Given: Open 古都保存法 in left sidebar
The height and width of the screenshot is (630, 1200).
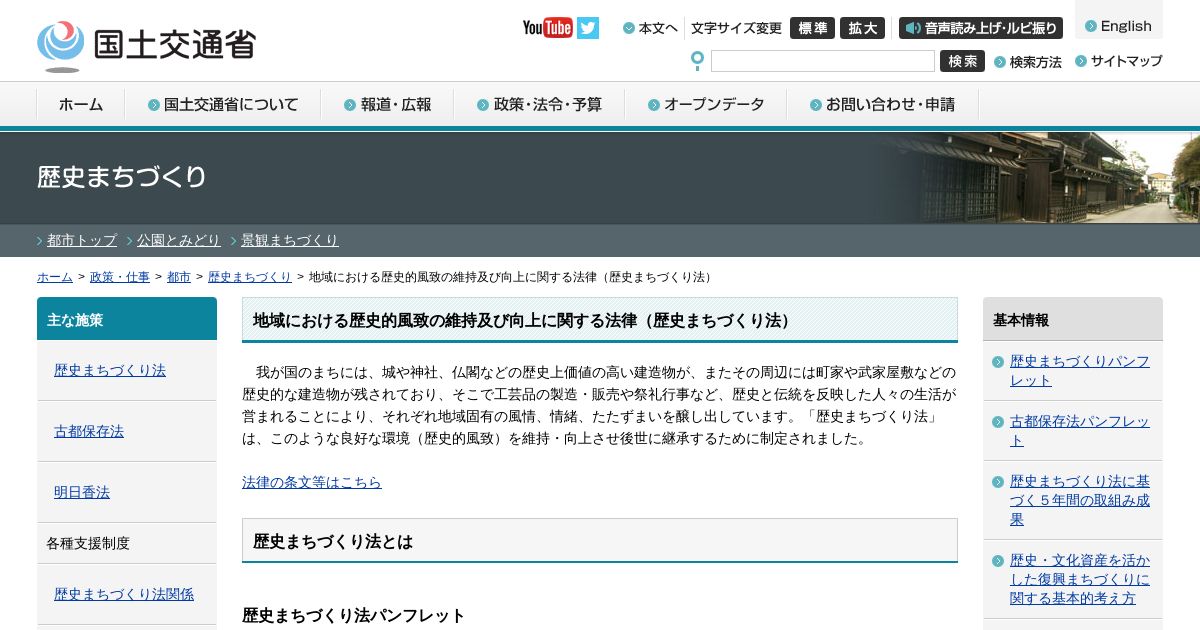Looking at the screenshot, I should point(89,431).
